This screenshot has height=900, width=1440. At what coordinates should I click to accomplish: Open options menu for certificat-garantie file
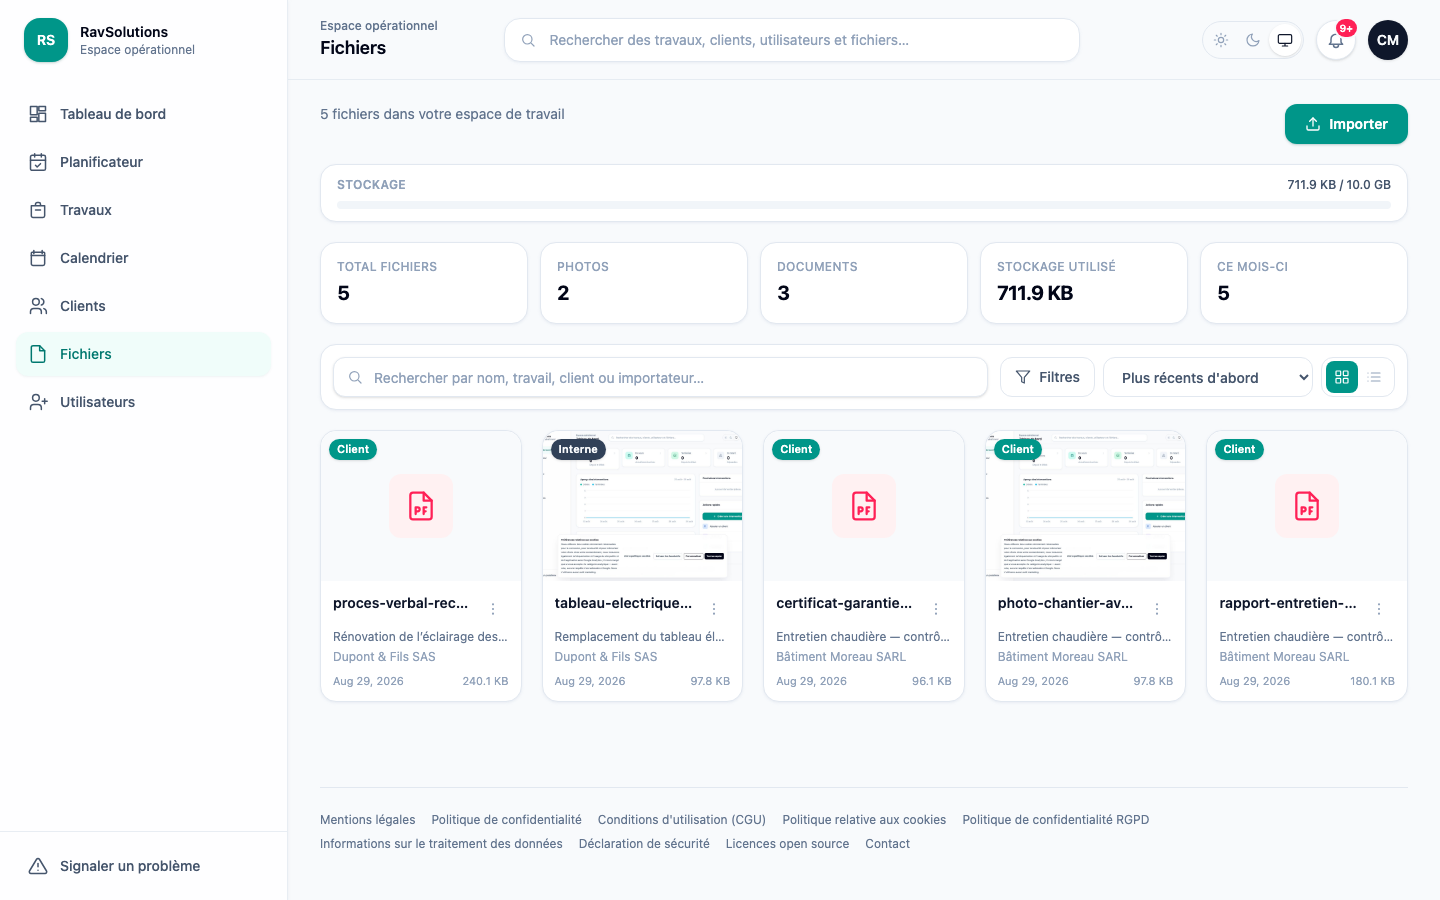point(936,609)
